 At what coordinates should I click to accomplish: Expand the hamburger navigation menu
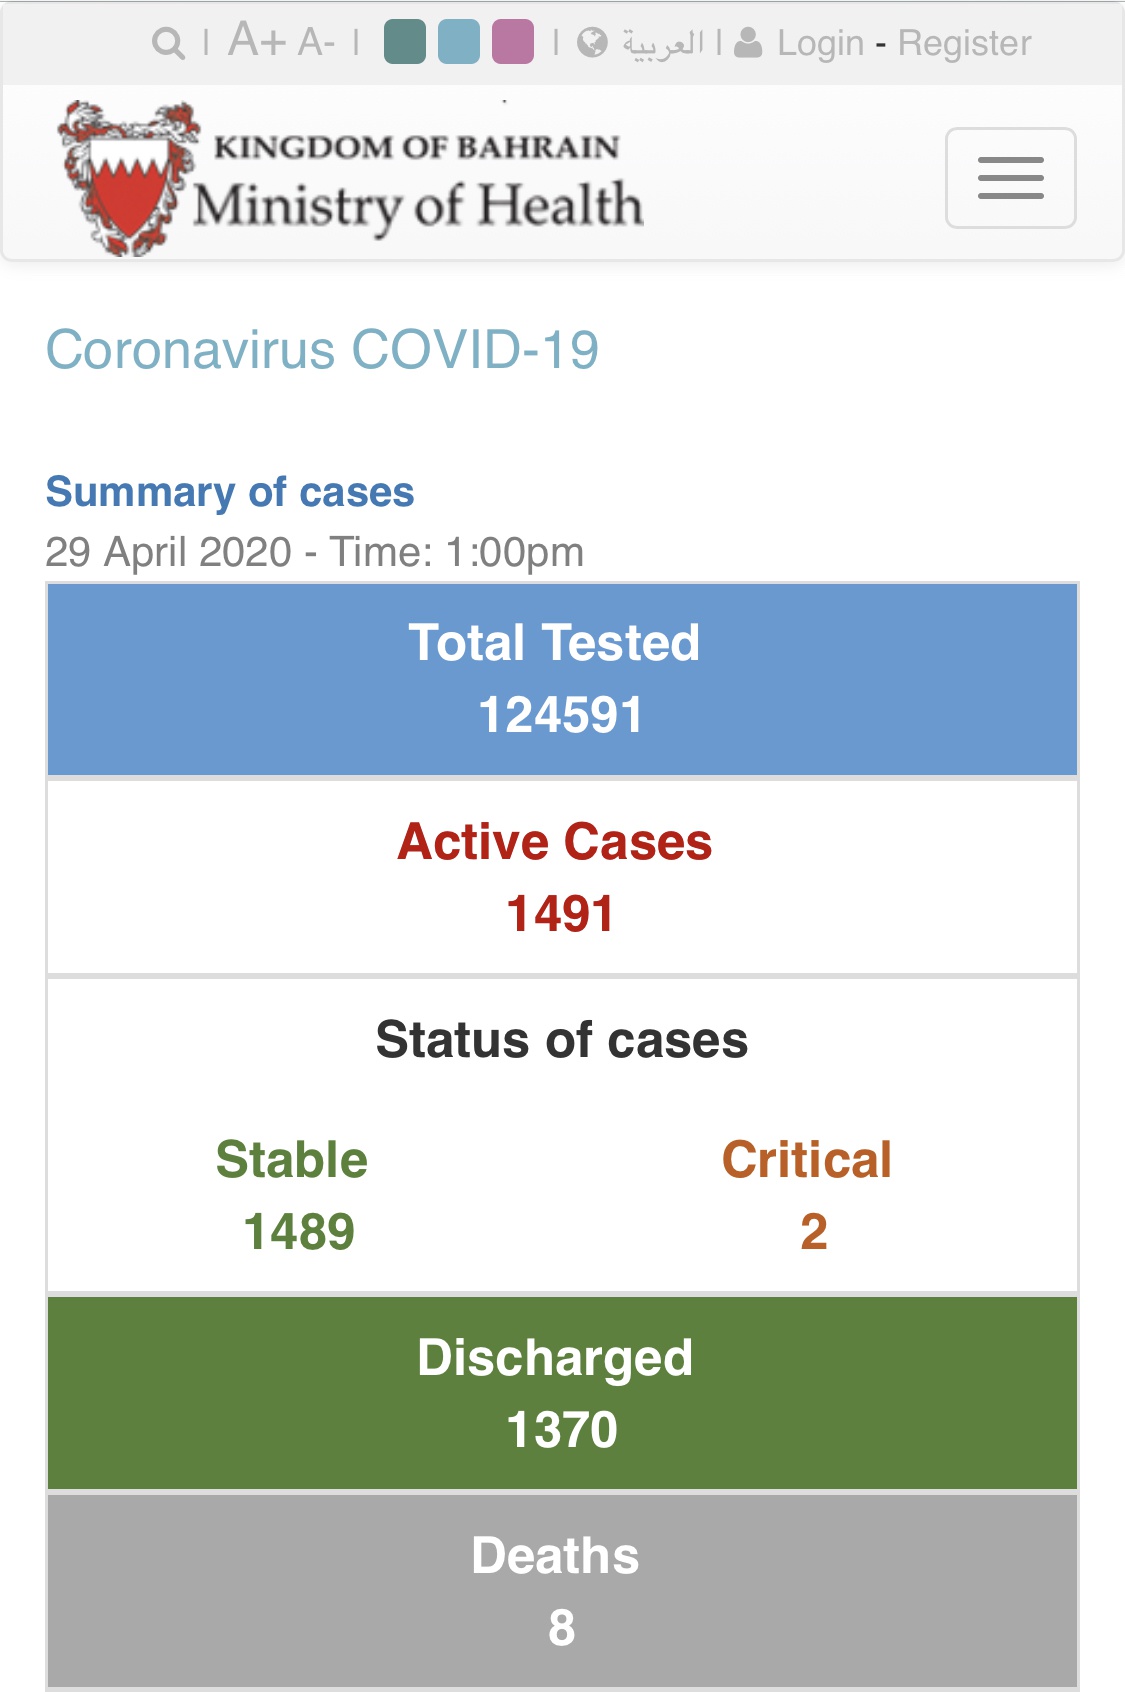point(1011,178)
